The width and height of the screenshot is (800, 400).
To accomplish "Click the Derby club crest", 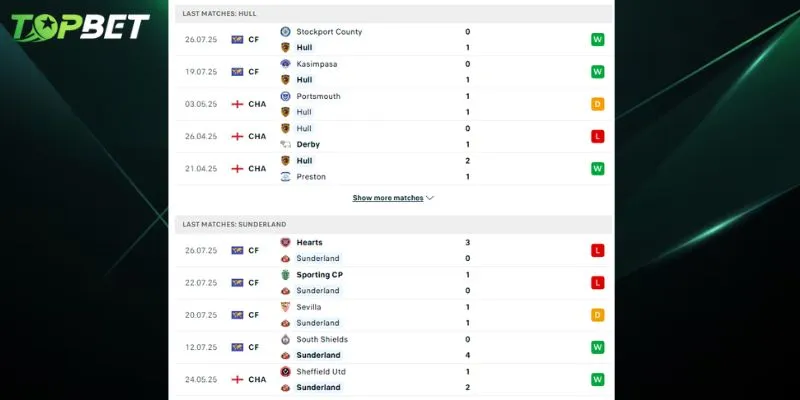I will pyautogui.click(x=285, y=144).
